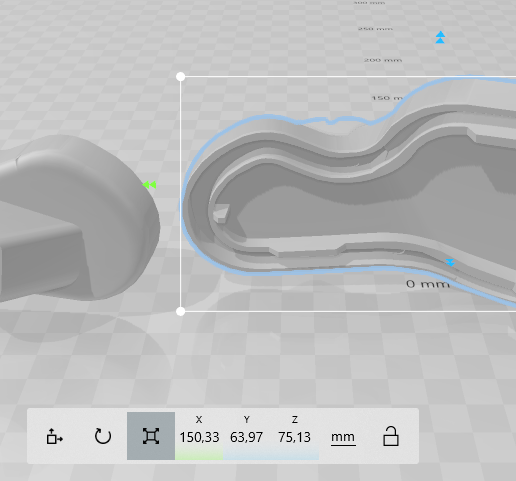Select the Move tool icon
Screen dimensions: 516x481
55,436
